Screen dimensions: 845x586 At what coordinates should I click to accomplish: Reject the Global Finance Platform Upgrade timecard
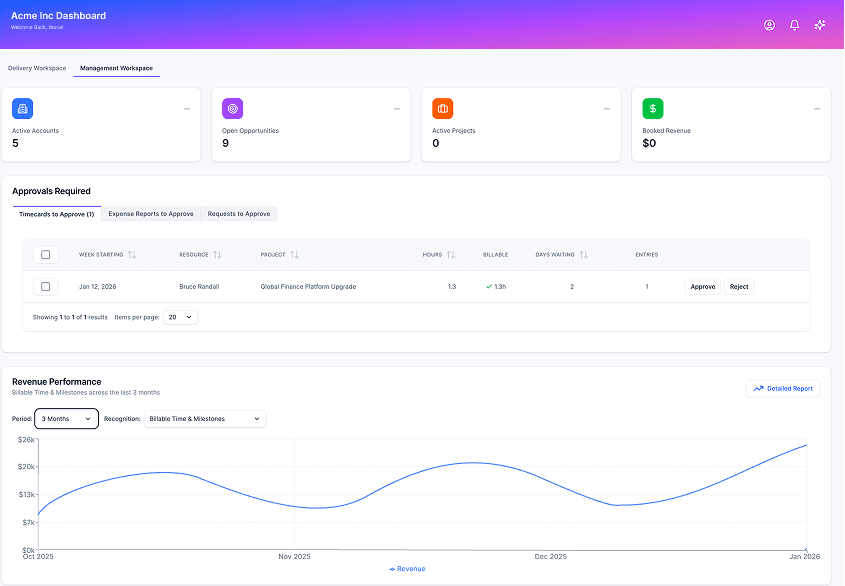coord(739,286)
